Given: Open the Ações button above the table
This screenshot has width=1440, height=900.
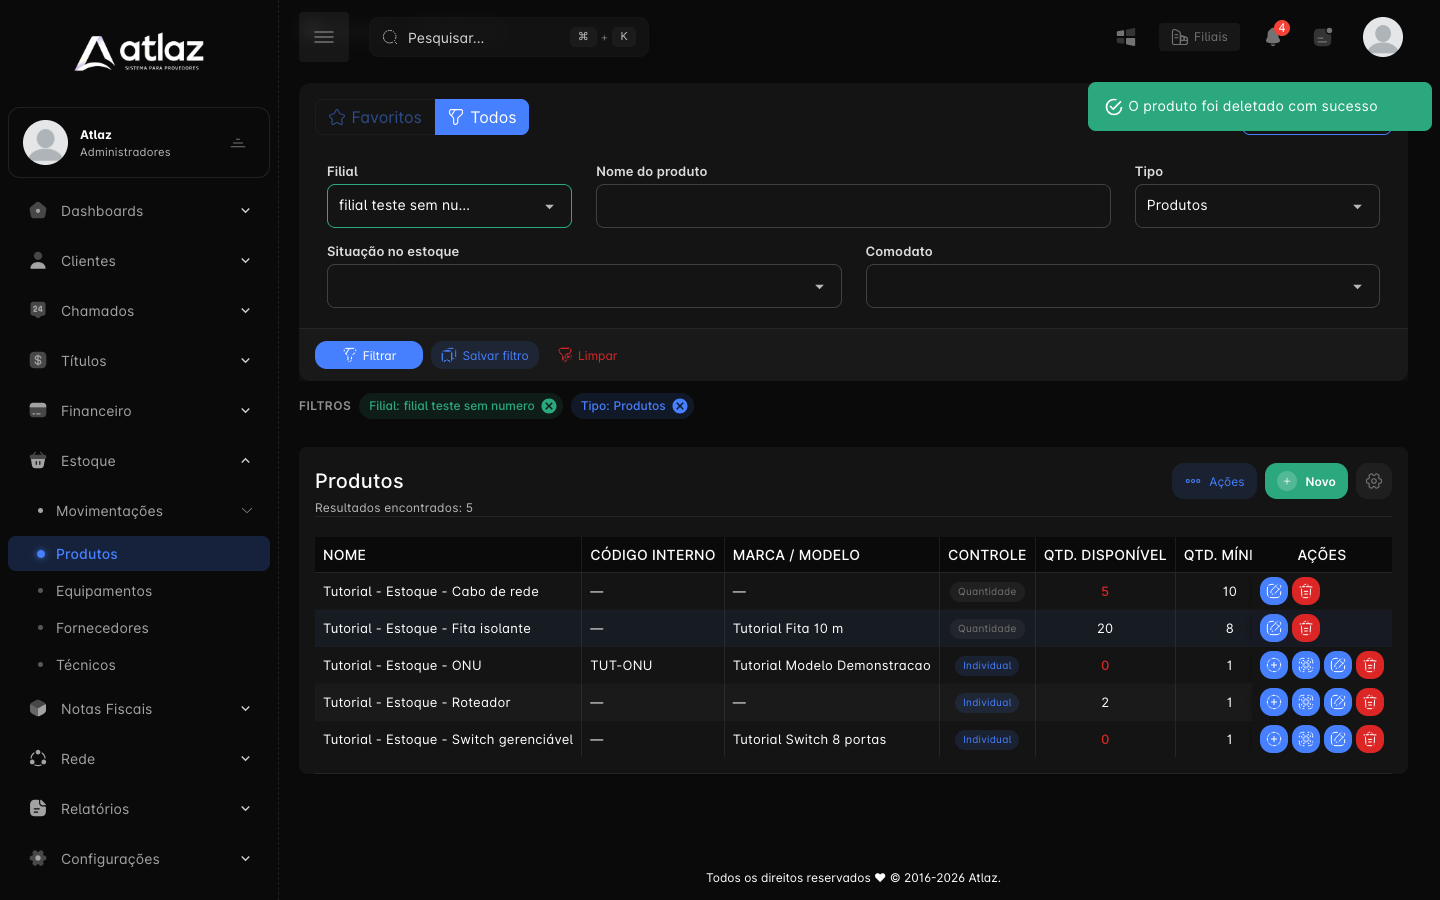Looking at the screenshot, I should [1214, 481].
